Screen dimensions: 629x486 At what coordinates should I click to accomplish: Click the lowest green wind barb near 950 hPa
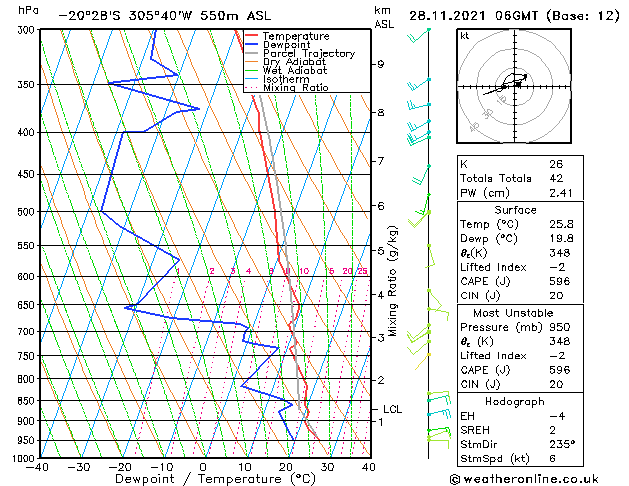438,441
